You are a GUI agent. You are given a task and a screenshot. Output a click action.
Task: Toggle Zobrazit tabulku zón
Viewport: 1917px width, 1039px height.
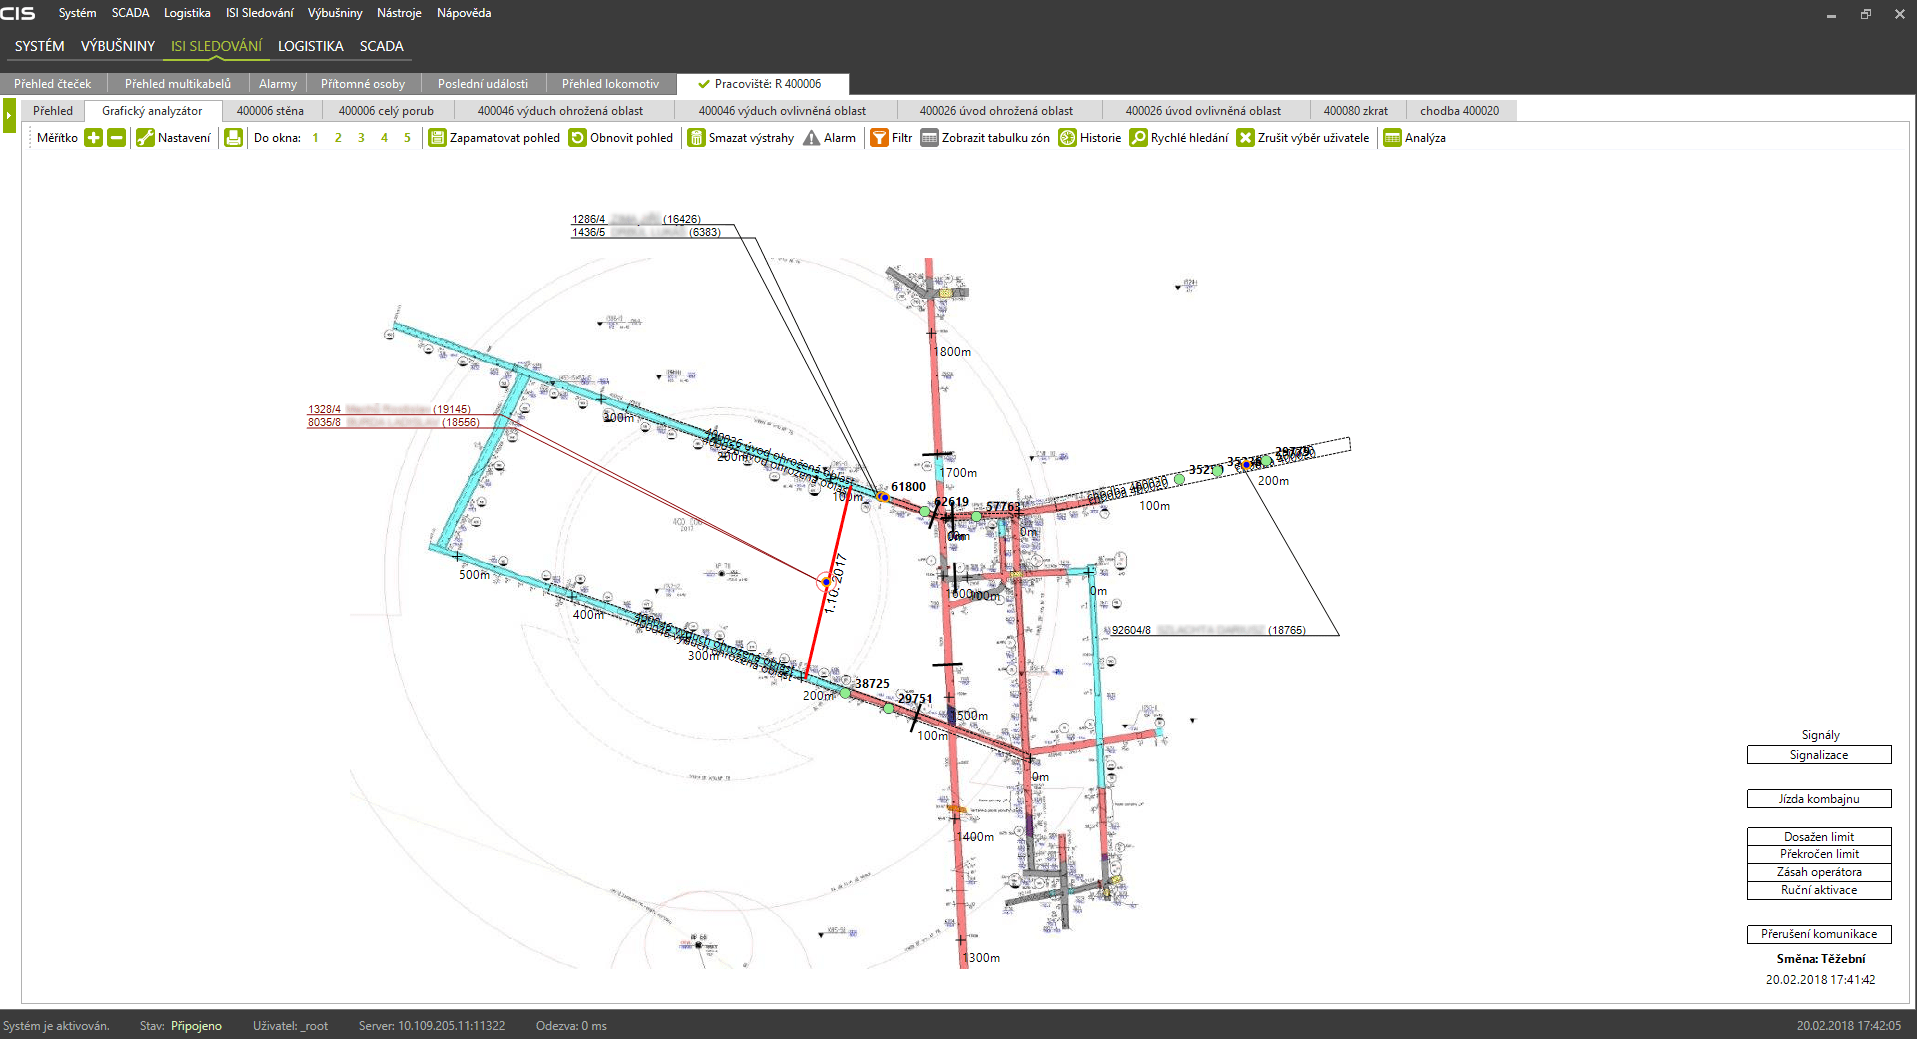tap(985, 138)
